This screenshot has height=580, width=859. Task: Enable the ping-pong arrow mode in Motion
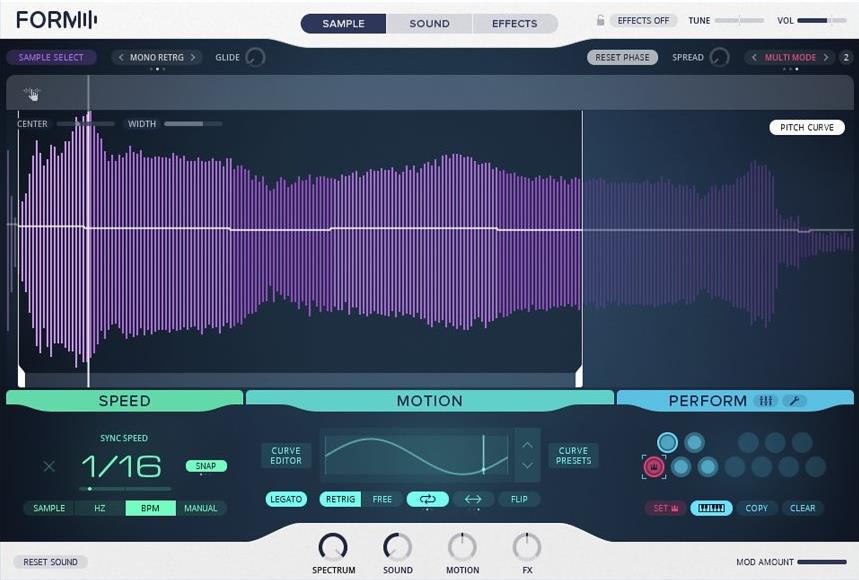(473, 499)
